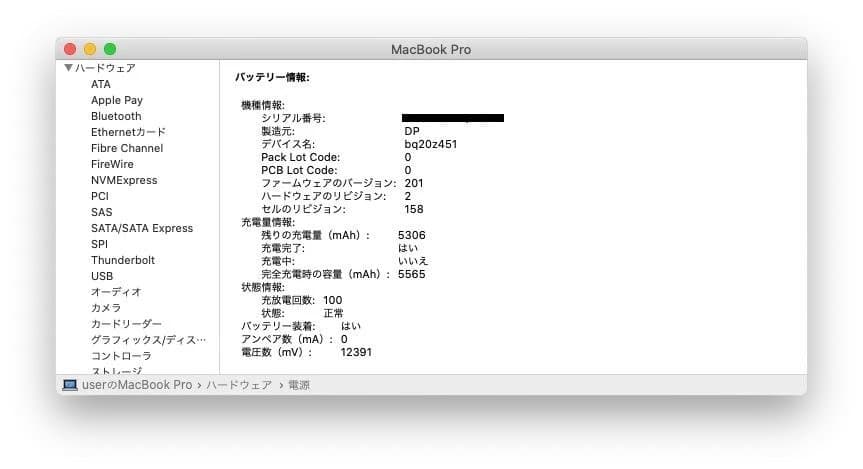
Task: Click the ハードウェア category label
Action: (x=105, y=68)
